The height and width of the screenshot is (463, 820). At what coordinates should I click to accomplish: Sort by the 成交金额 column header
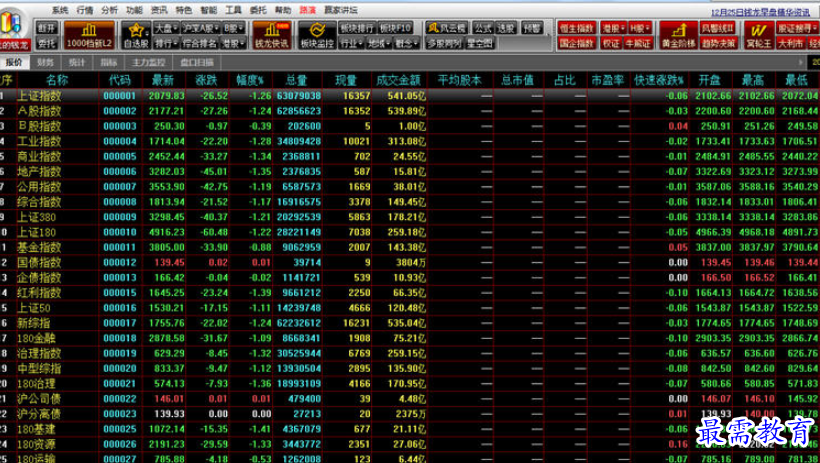pyautogui.click(x=398, y=80)
